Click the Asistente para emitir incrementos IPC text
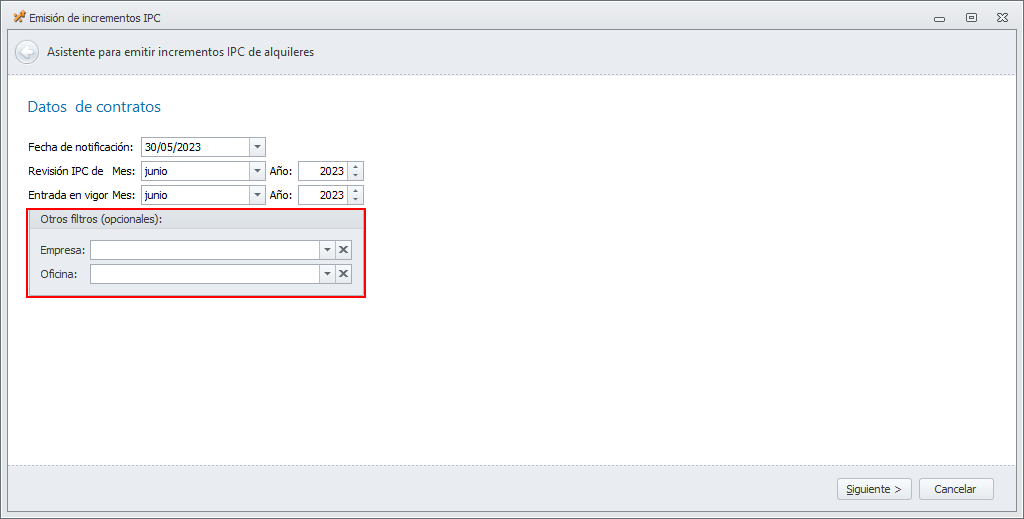Screen dimensions: 1024x519 click(x=180, y=52)
